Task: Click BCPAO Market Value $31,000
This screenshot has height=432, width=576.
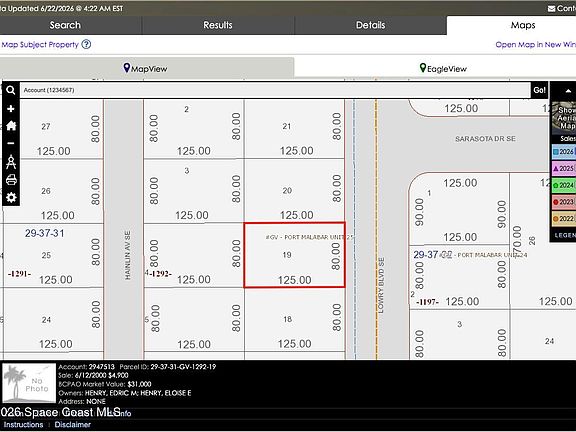Action: pyautogui.click(x=105, y=384)
